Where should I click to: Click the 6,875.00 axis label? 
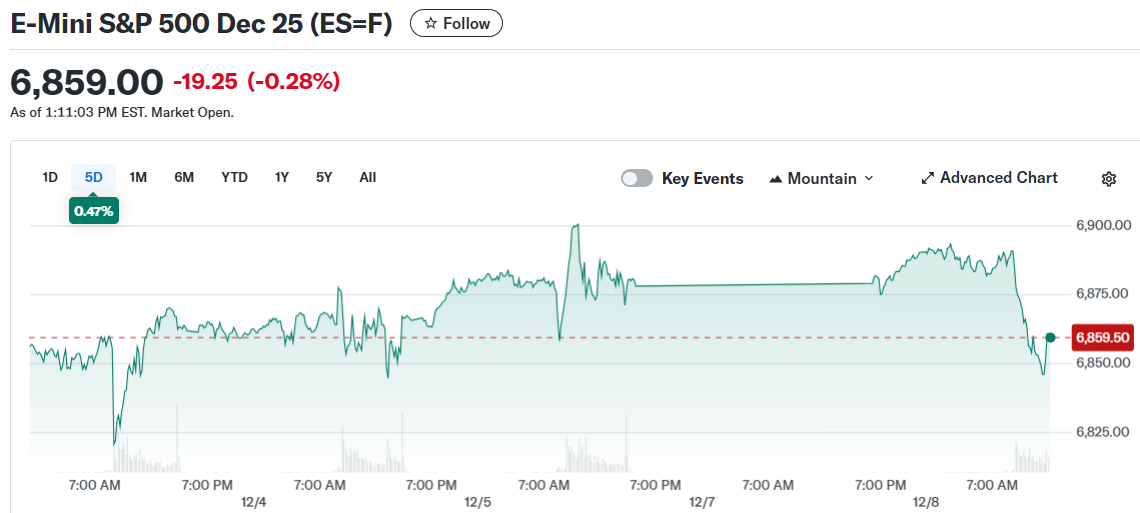click(1102, 294)
